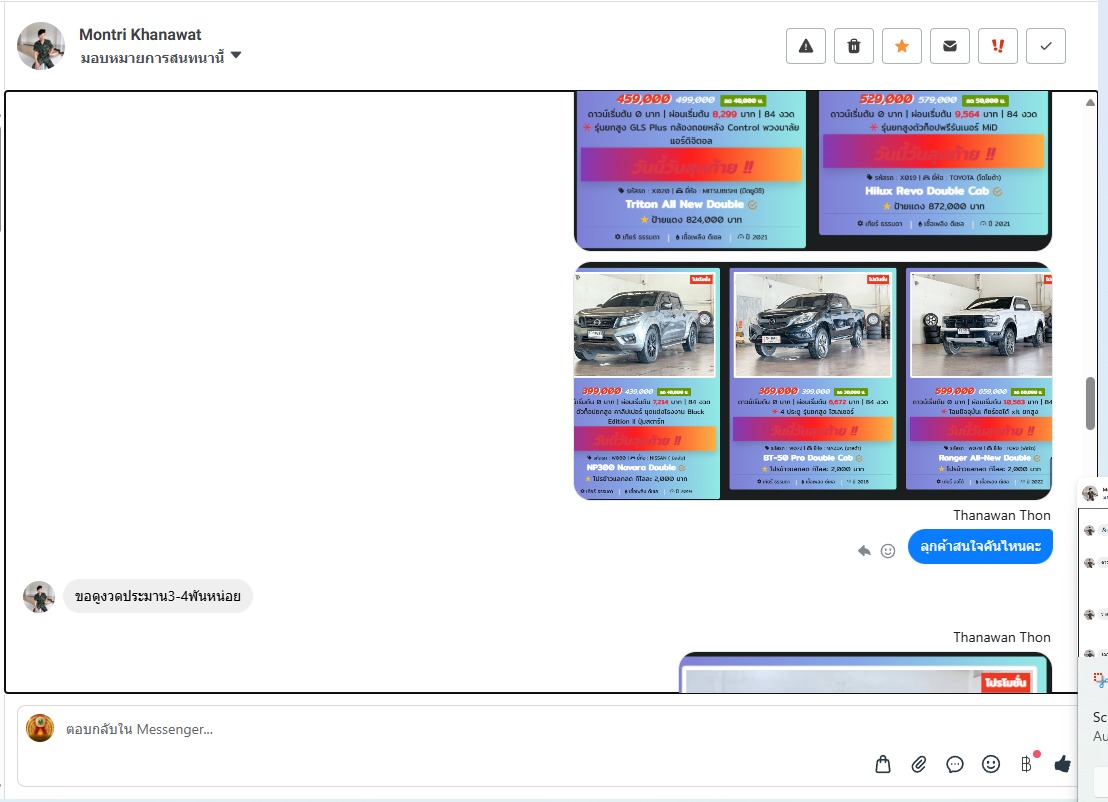Image resolution: width=1108 pixels, height=802 pixels.
Task: Send a thumbs-up like
Action: pyautogui.click(x=1062, y=763)
